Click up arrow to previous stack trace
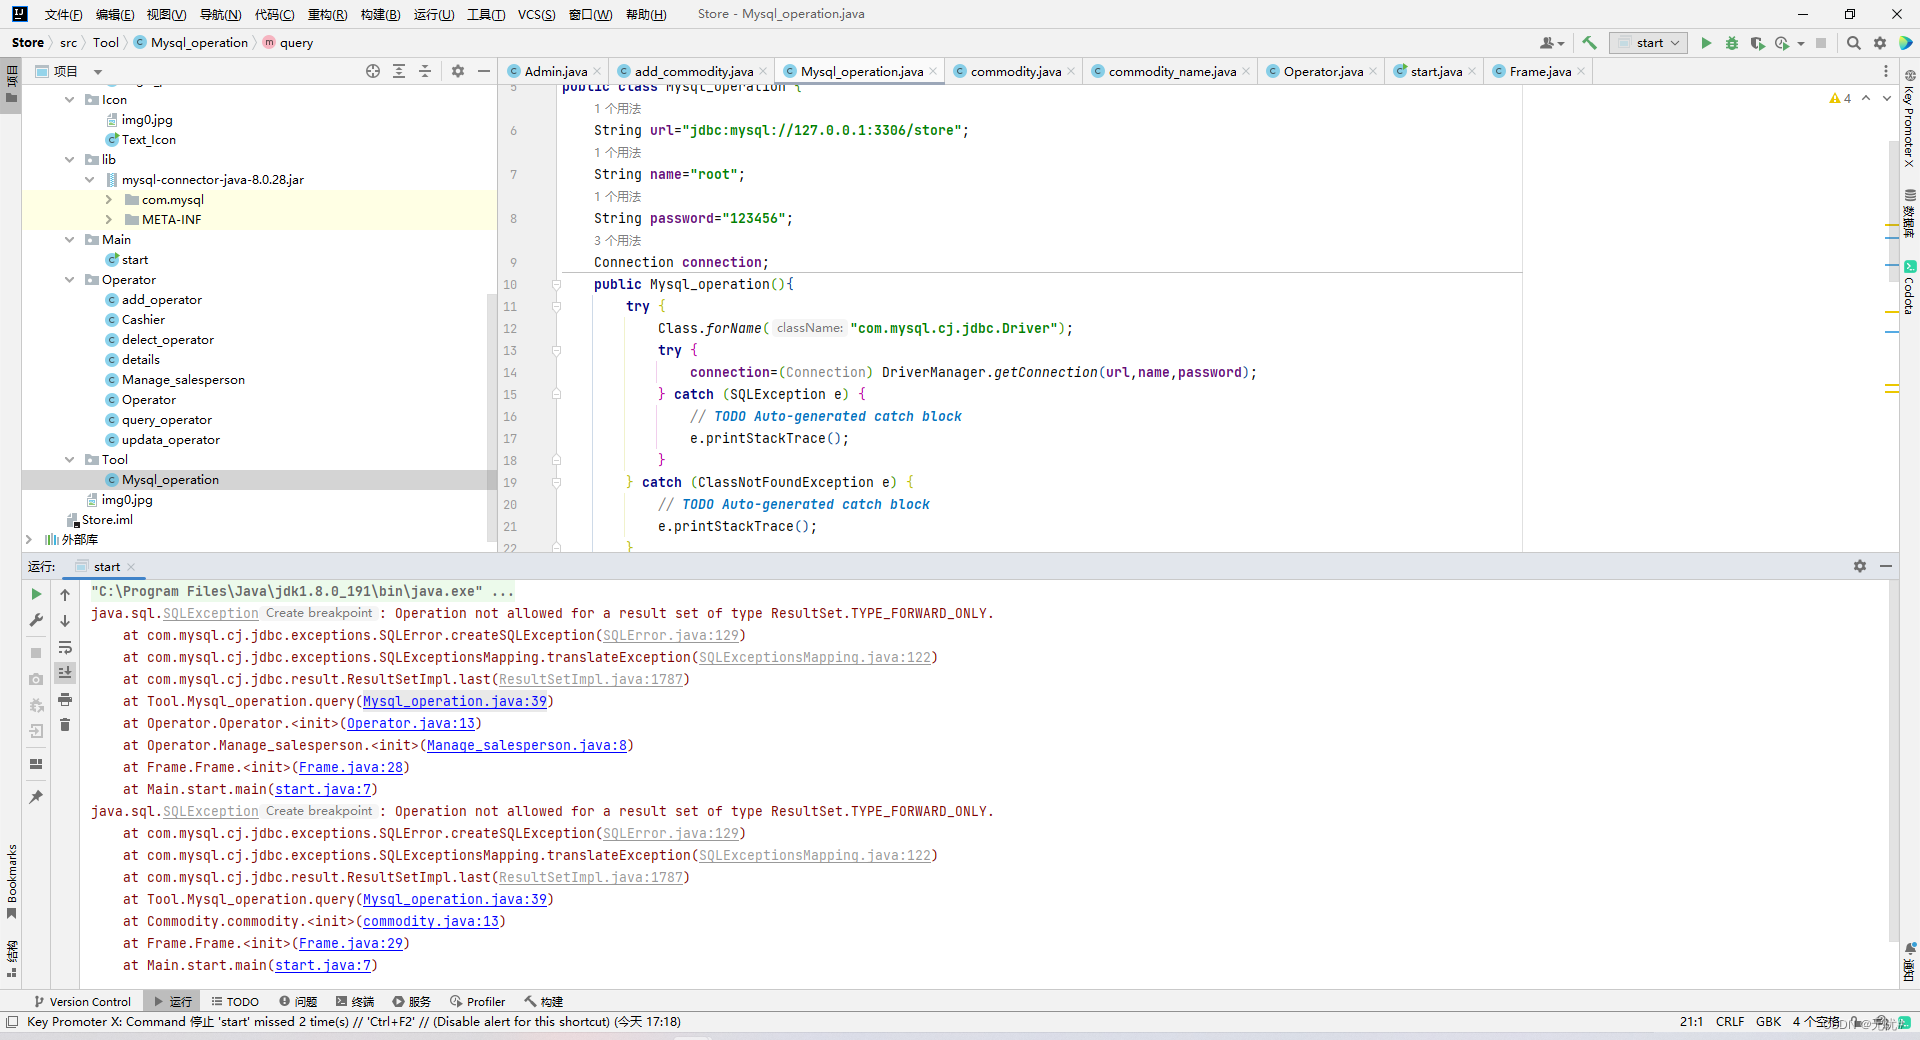This screenshot has height=1040, width=1920. [65, 595]
